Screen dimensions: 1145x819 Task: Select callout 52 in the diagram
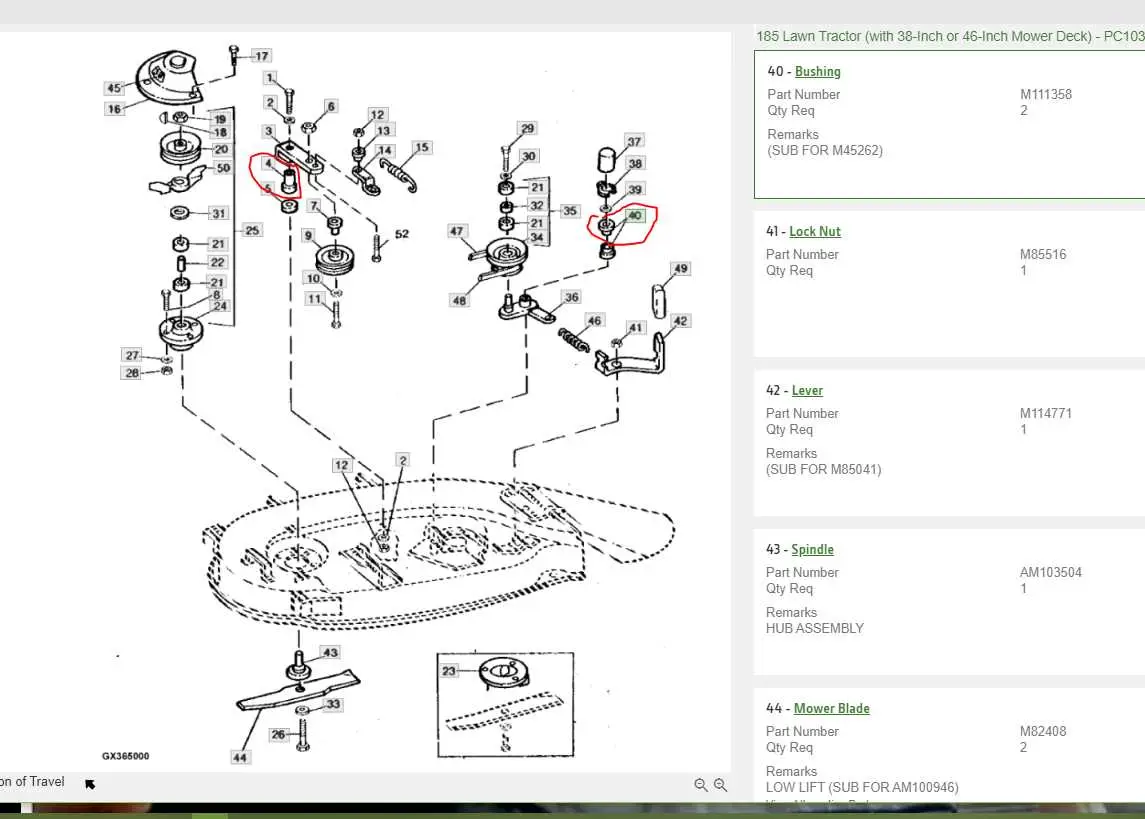coord(402,234)
